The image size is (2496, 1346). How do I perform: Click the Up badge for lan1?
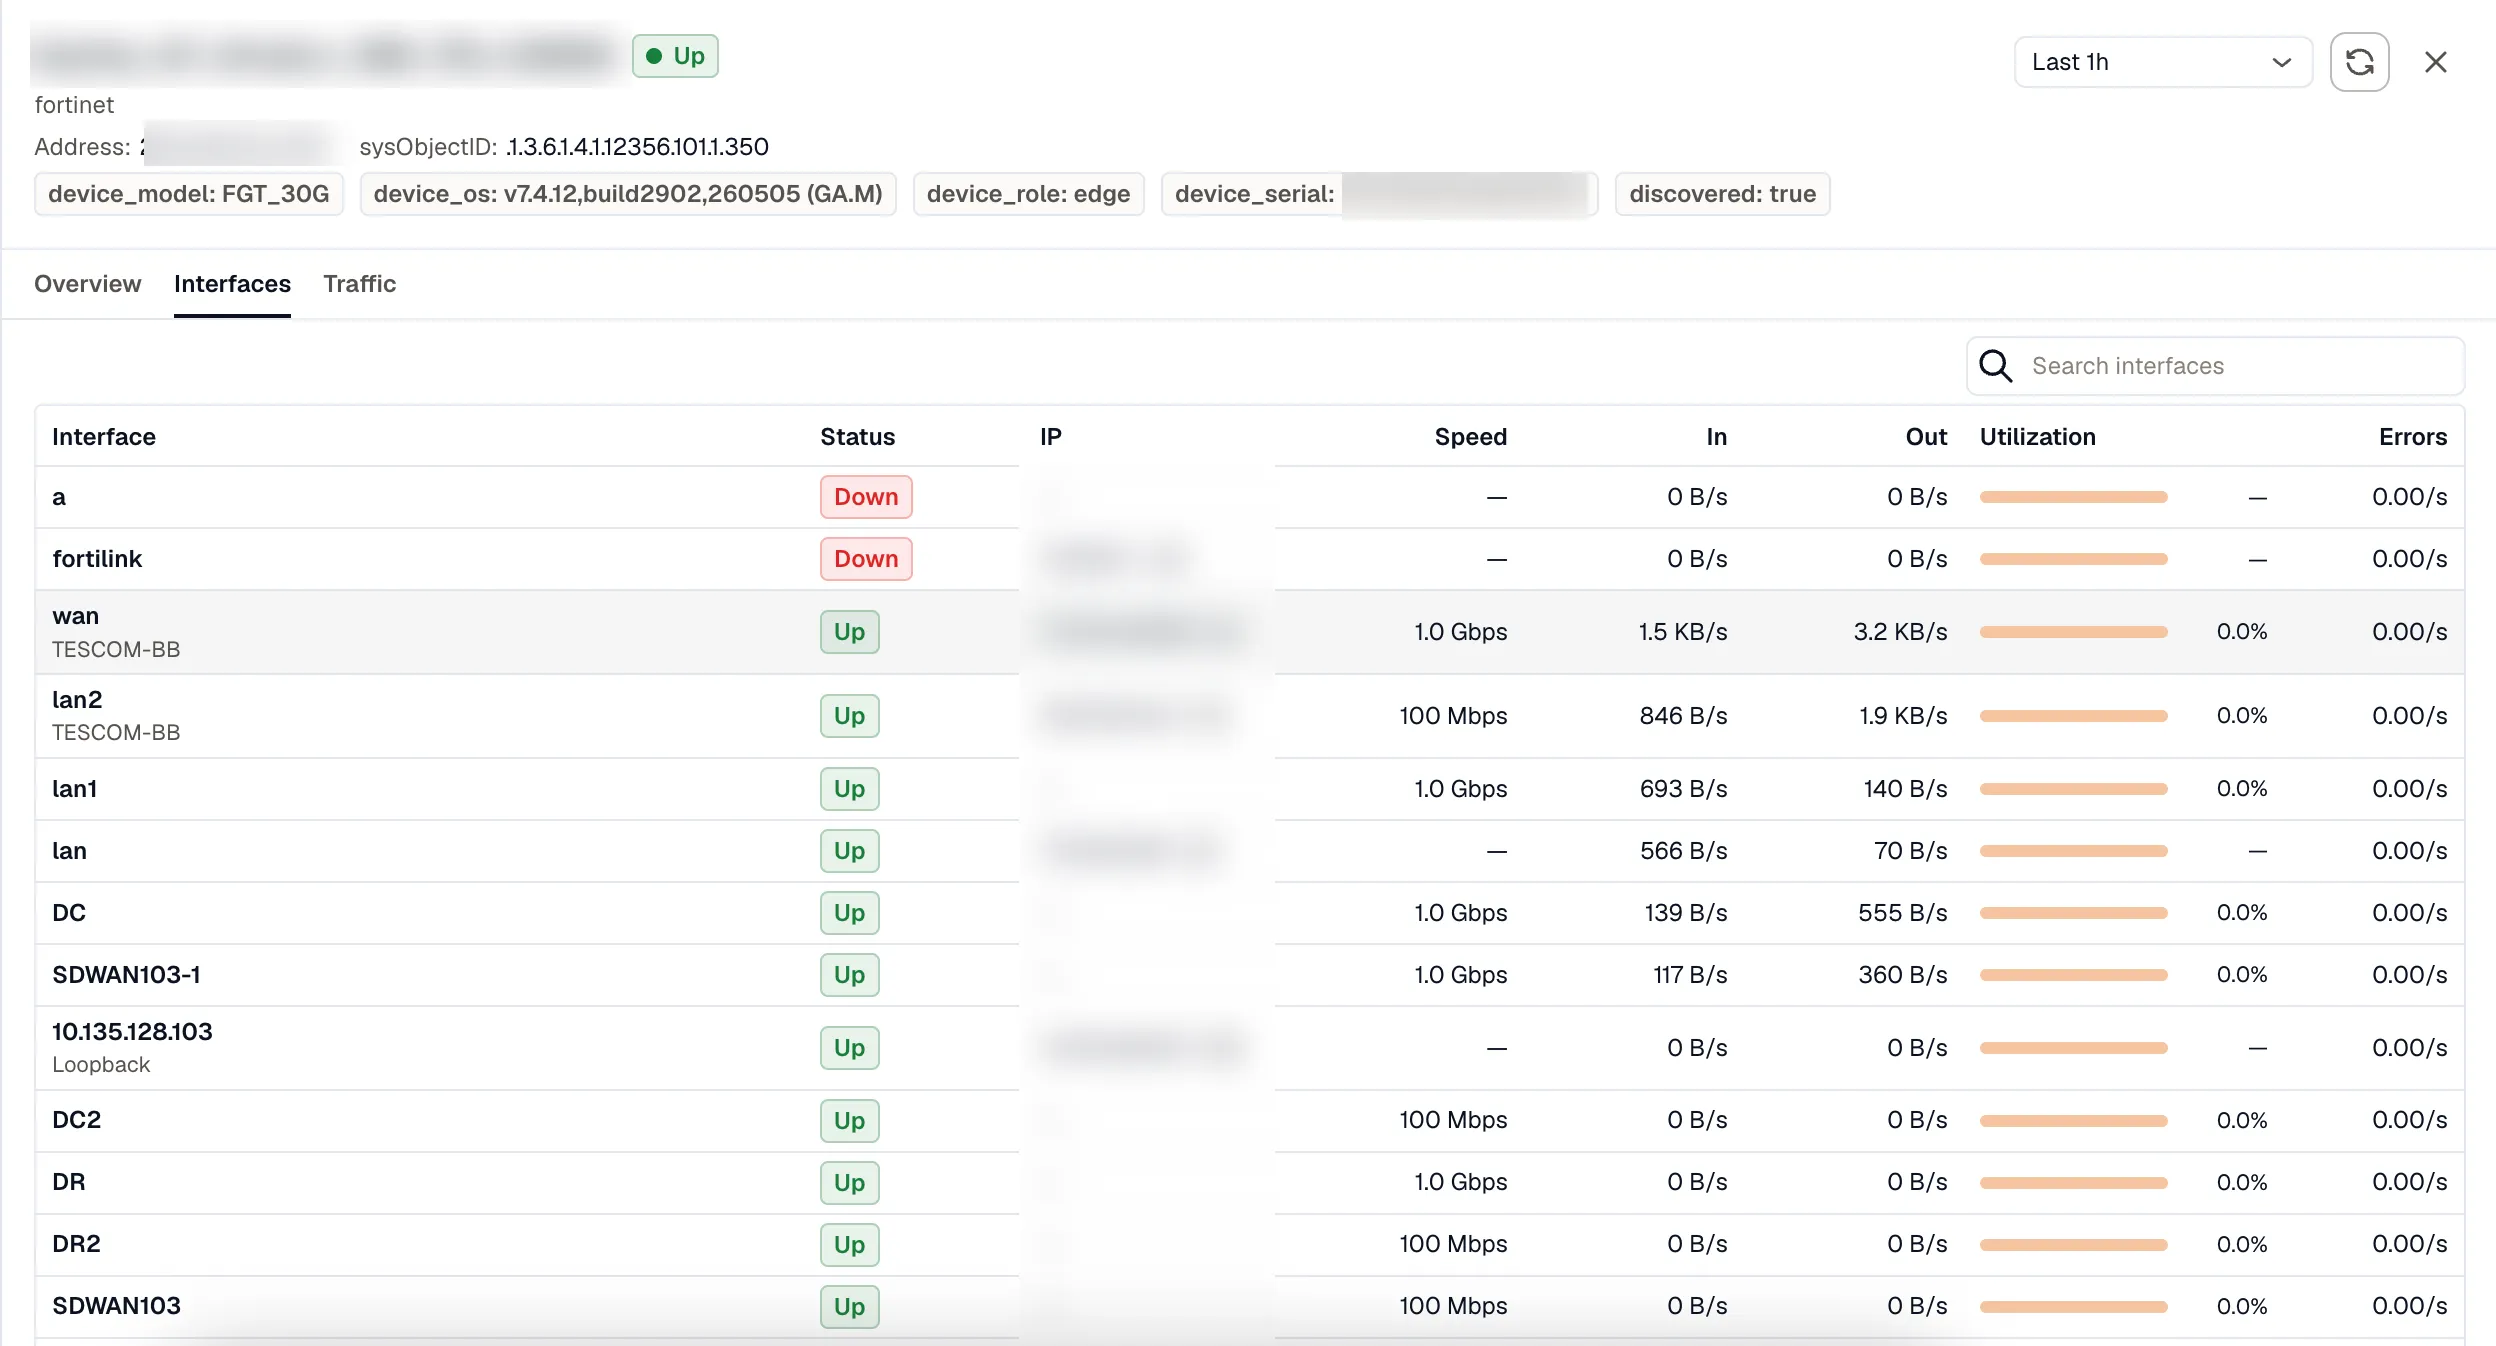pos(849,789)
